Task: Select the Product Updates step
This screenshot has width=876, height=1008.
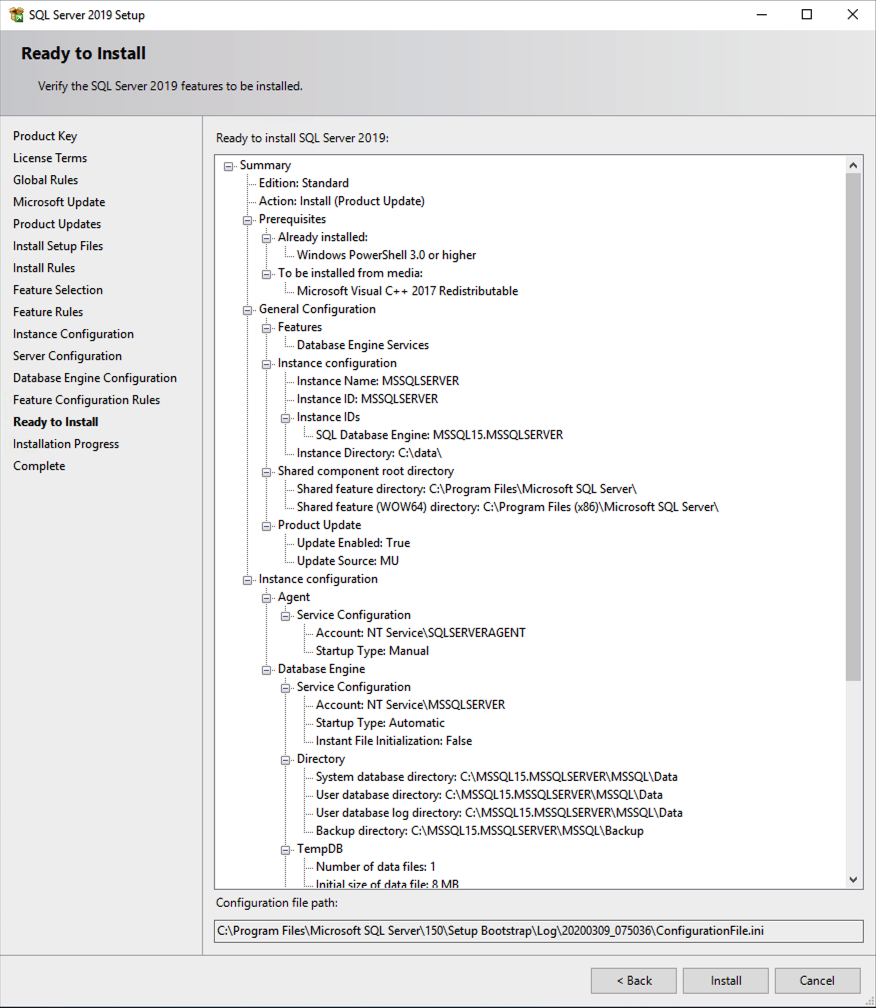Action: tap(57, 224)
